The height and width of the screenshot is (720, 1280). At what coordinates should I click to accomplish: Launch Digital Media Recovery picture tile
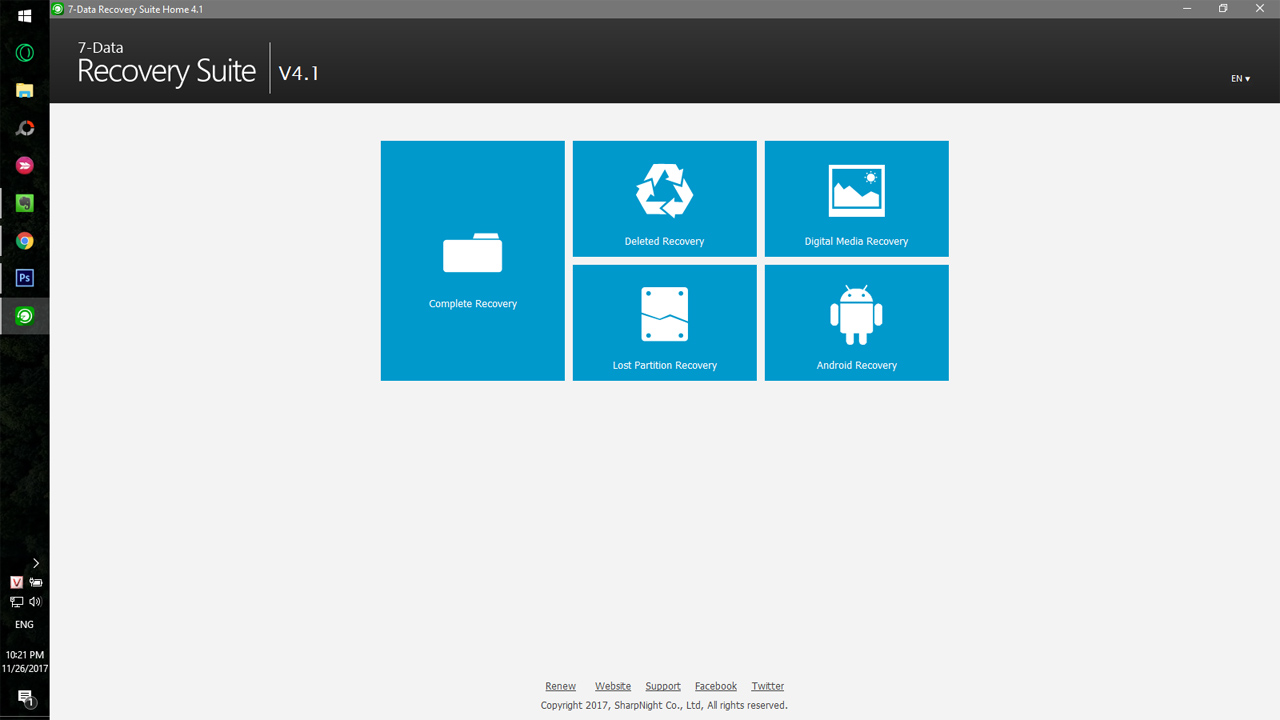(x=856, y=199)
